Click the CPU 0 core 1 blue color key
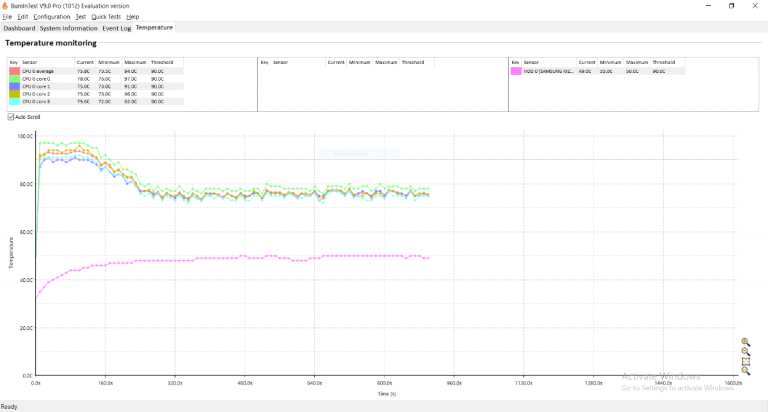The width and height of the screenshot is (768, 412). (14, 87)
